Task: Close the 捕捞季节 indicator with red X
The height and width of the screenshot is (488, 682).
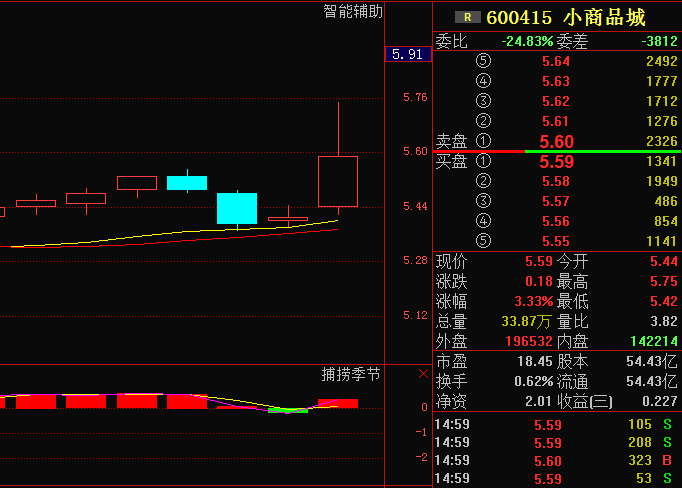Action: 423,374
